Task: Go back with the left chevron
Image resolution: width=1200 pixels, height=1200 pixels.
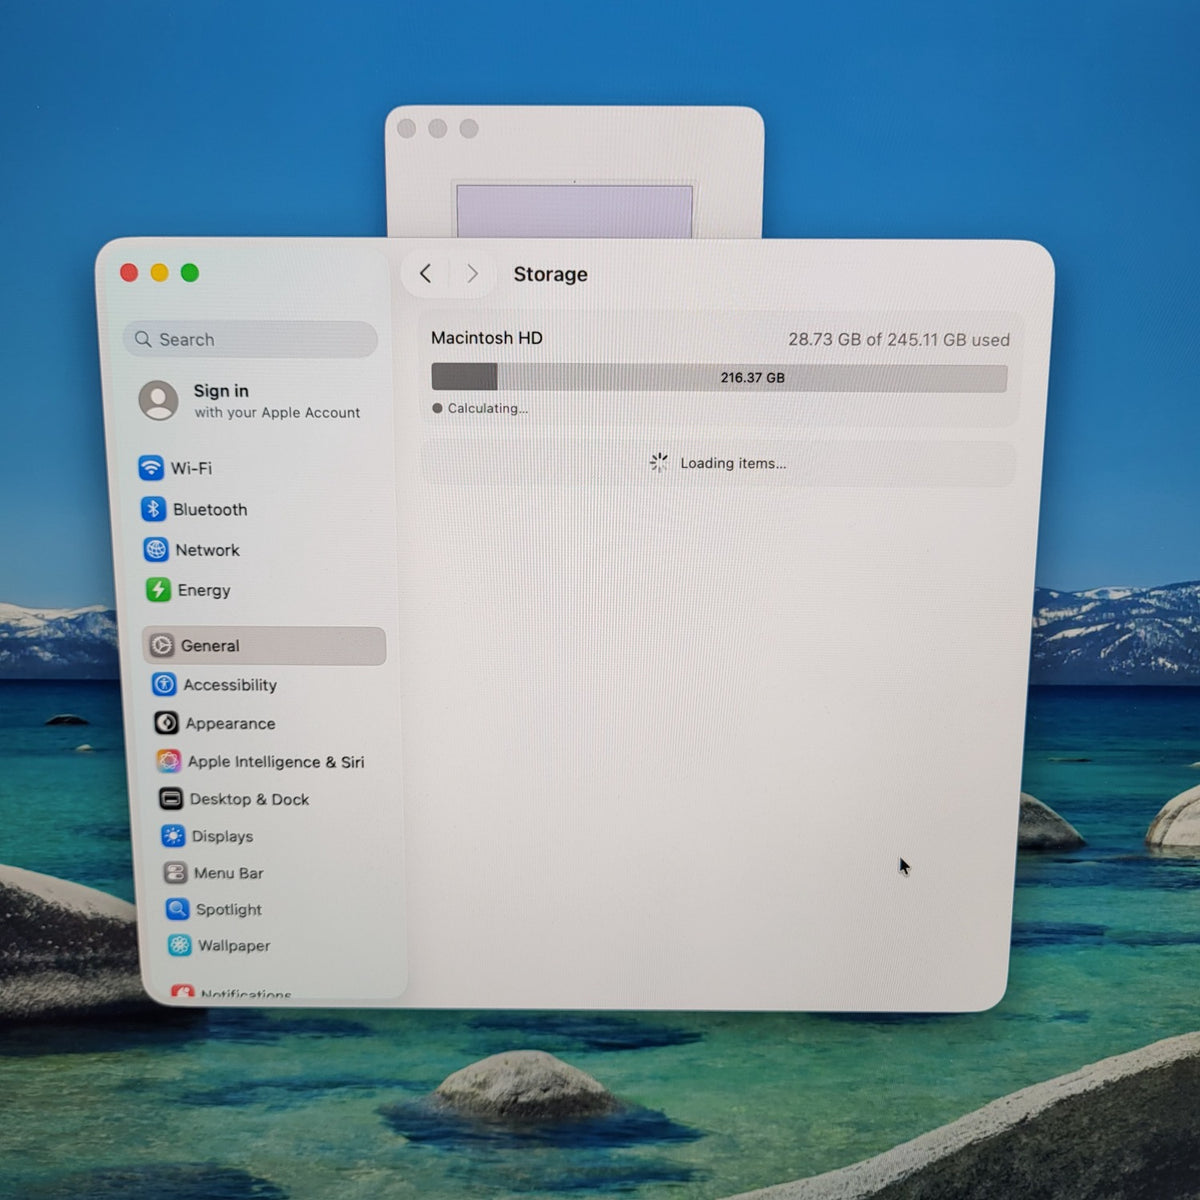Action: tap(425, 273)
